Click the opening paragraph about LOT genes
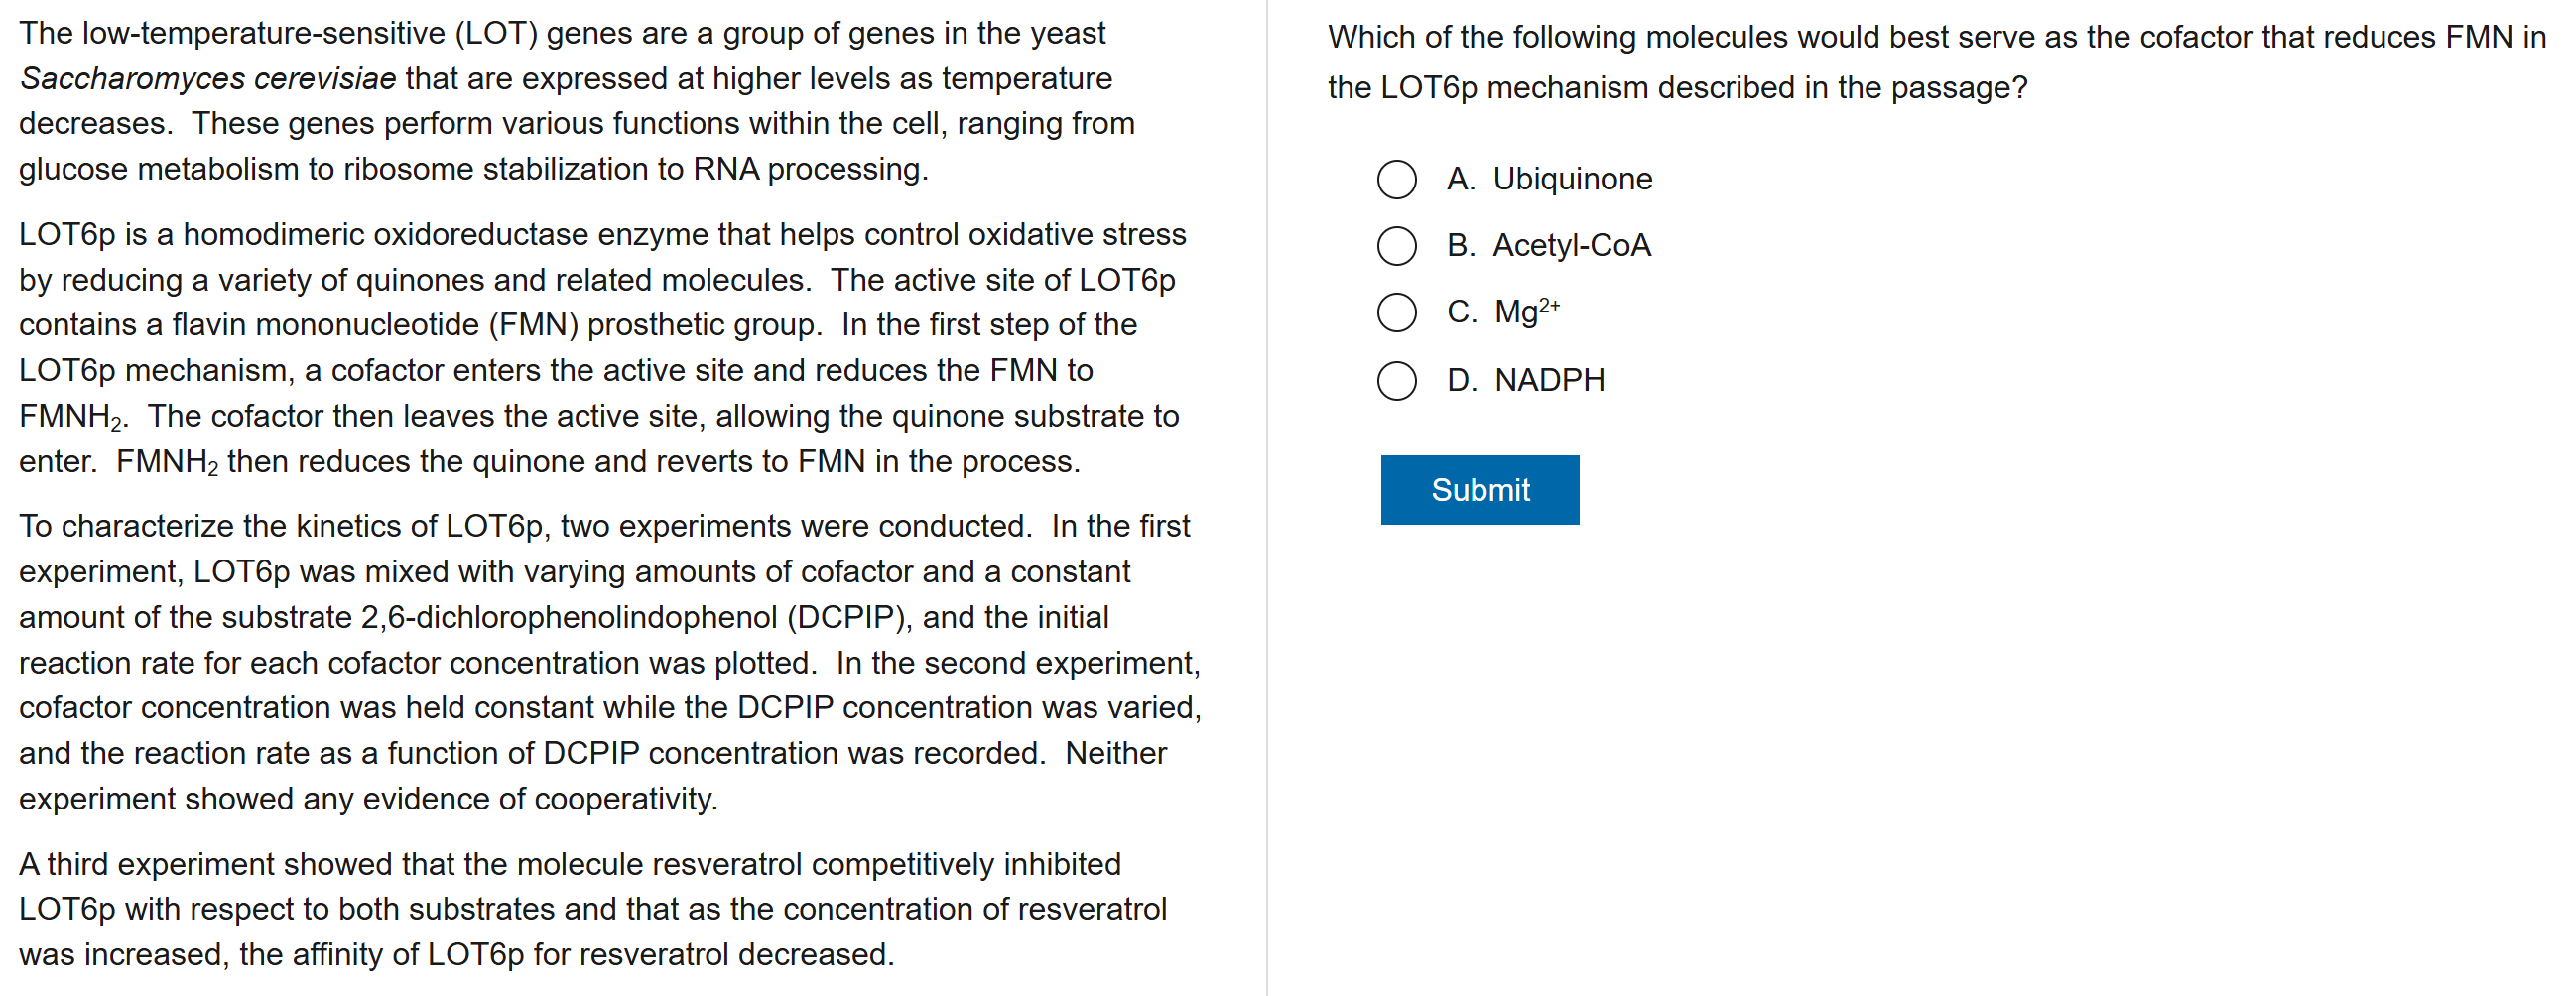Image resolution: width=2576 pixels, height=996 pixels. pos(576,101)
